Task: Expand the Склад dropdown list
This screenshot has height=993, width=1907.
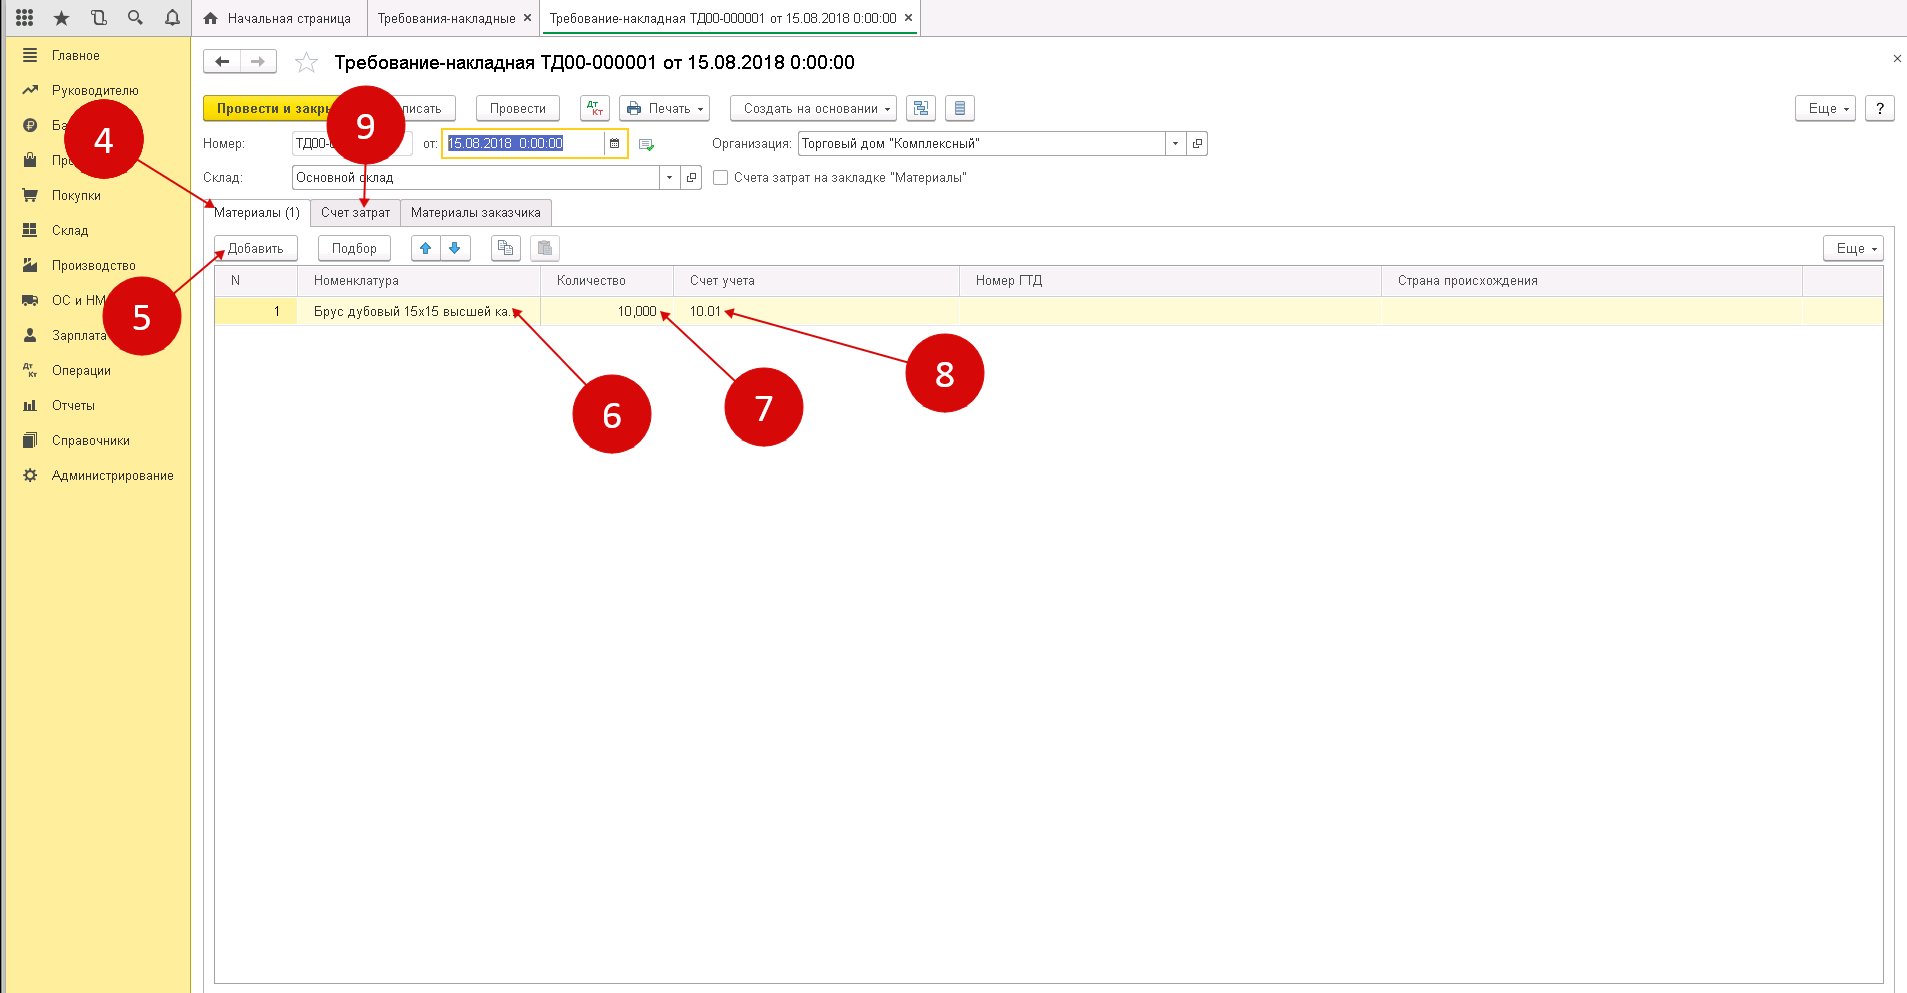Action: (670, 178)
